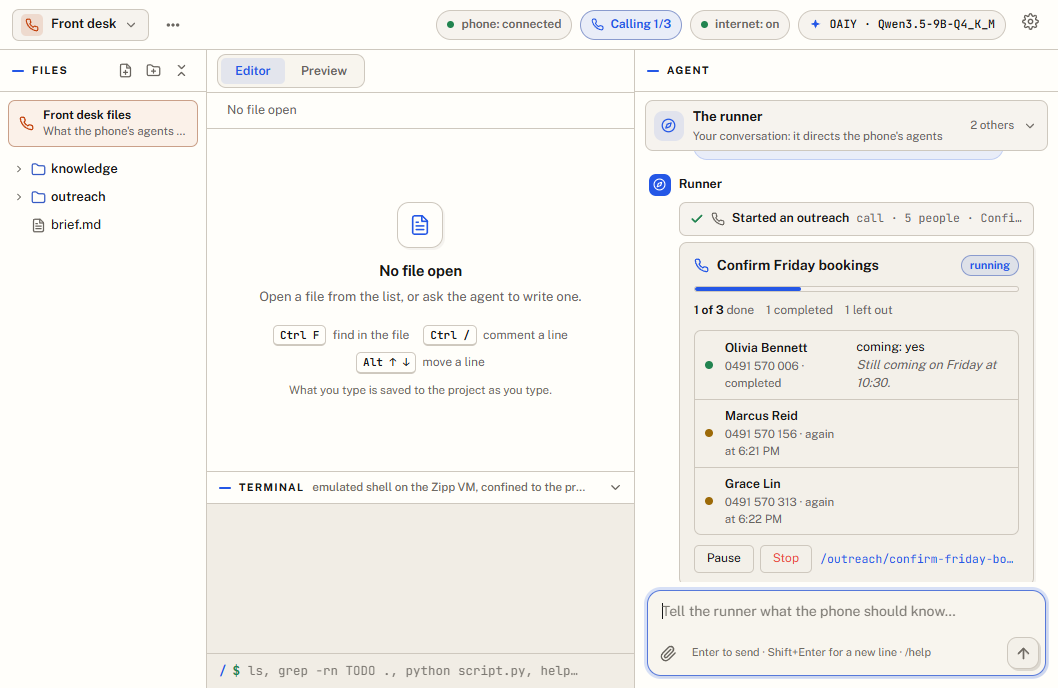Select the Front desk files card
The width and height of the screenshot is (1058, 688).
pos(103,123)
